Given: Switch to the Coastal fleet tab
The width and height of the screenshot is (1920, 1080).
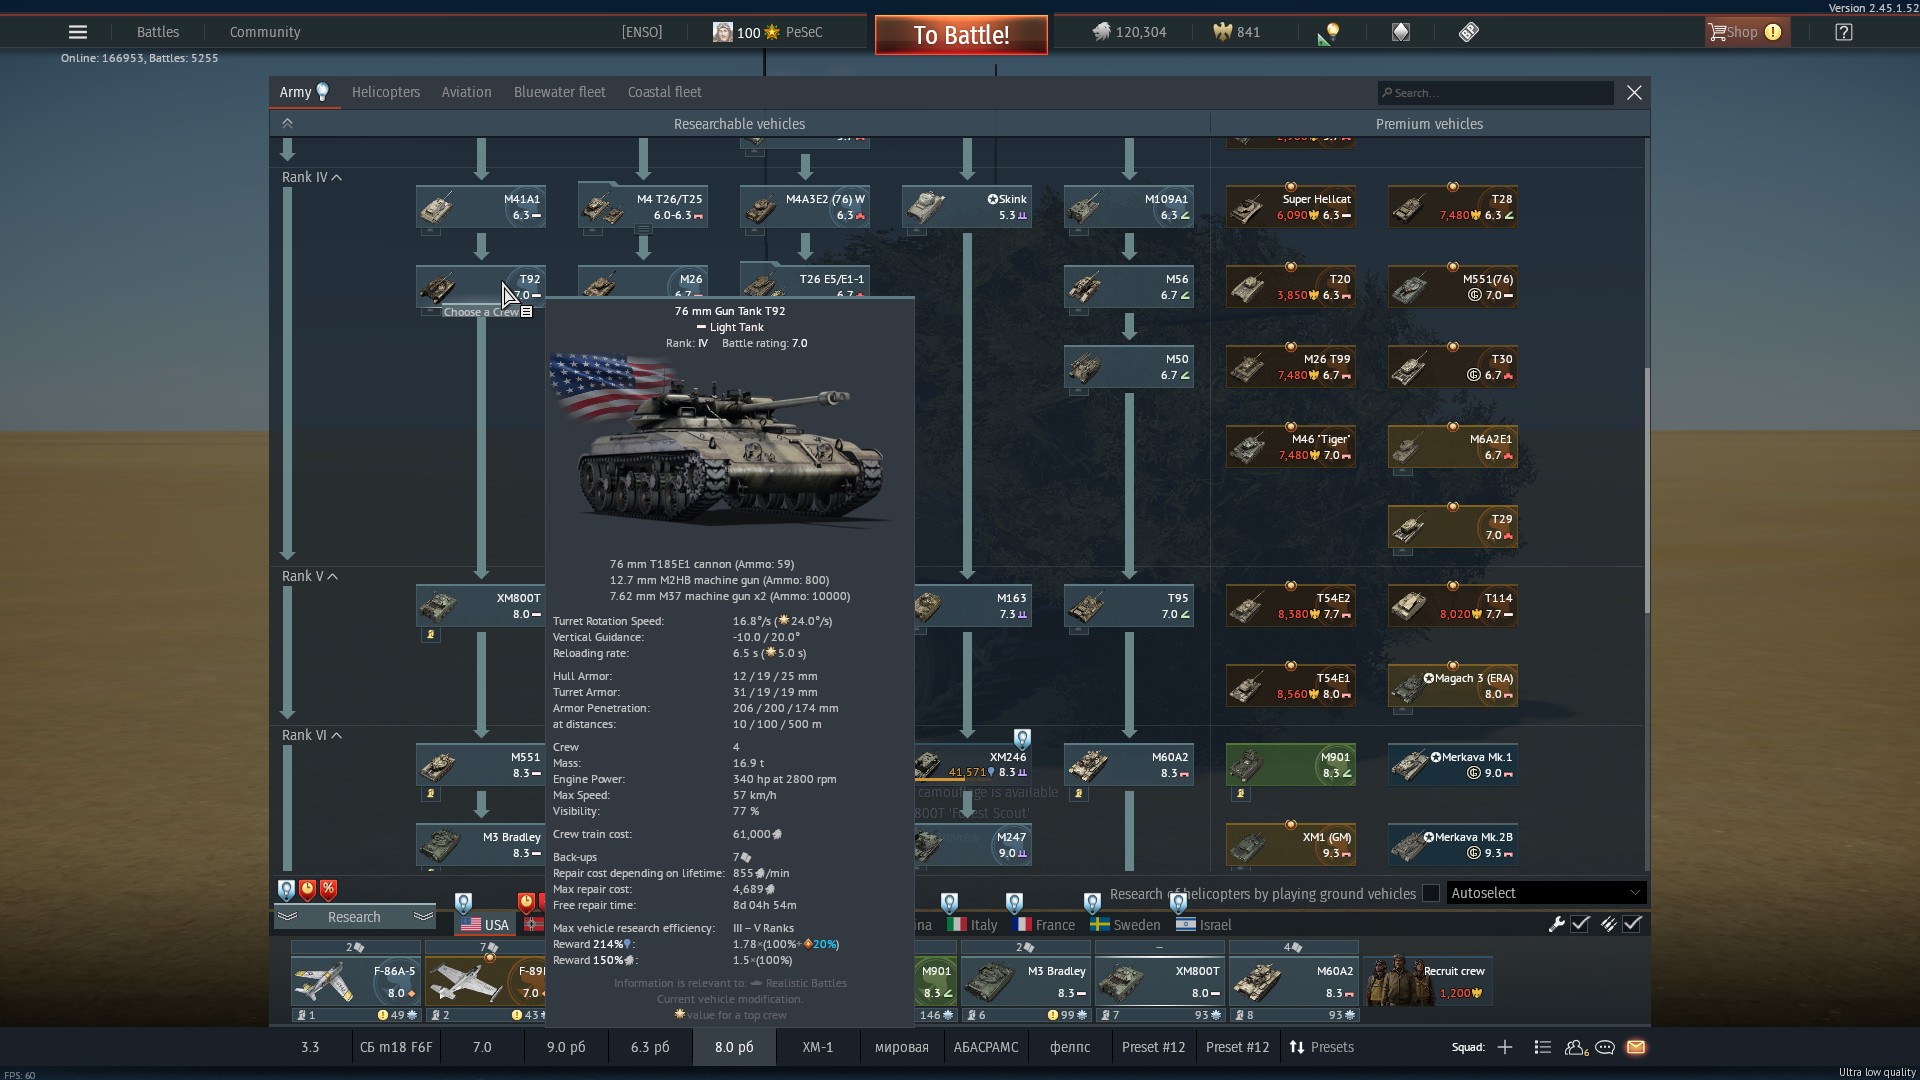Looking at the screenshot, I should point(665,92).
